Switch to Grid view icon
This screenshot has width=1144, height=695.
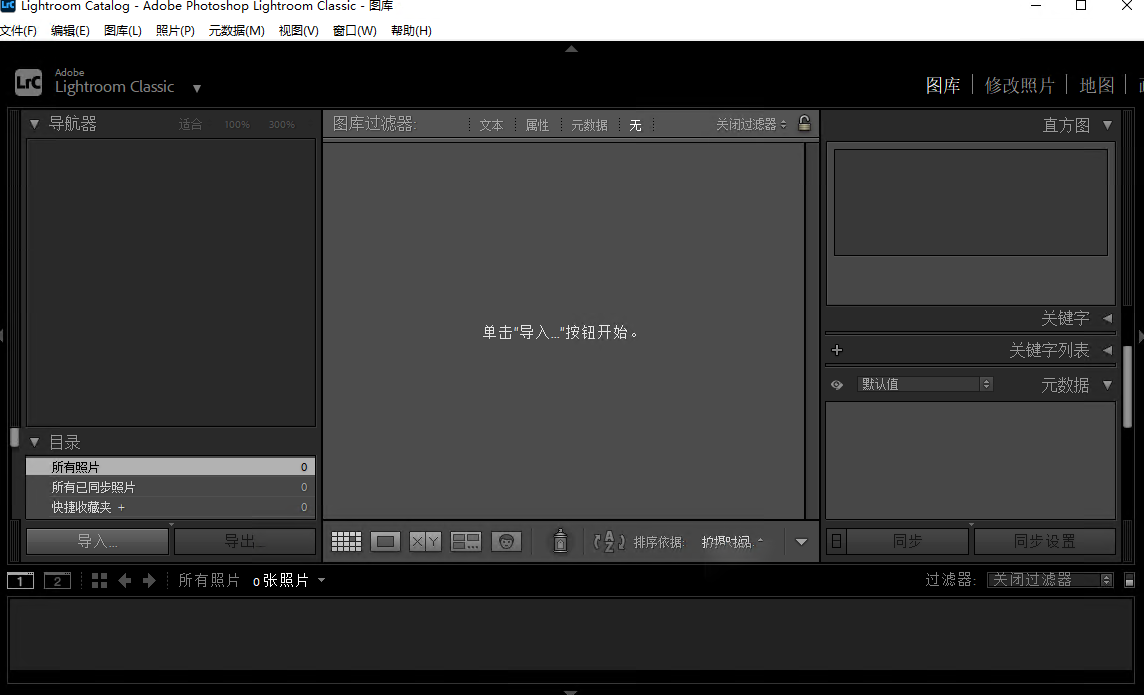tap(346, 542)
